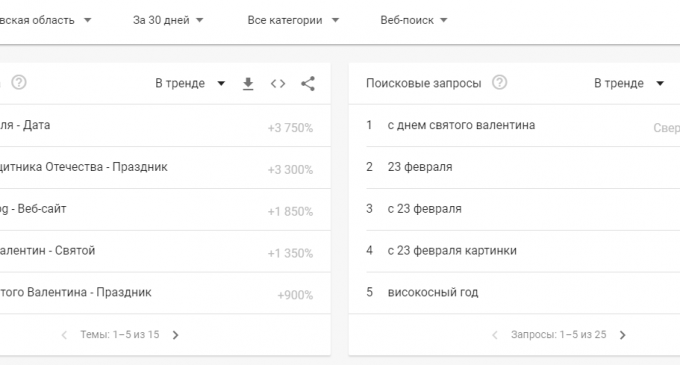Image resolution: width=680 pixels, height=365 pixels.
Task: Open the Все категории dropdown
Action: (x=293, y=20)
